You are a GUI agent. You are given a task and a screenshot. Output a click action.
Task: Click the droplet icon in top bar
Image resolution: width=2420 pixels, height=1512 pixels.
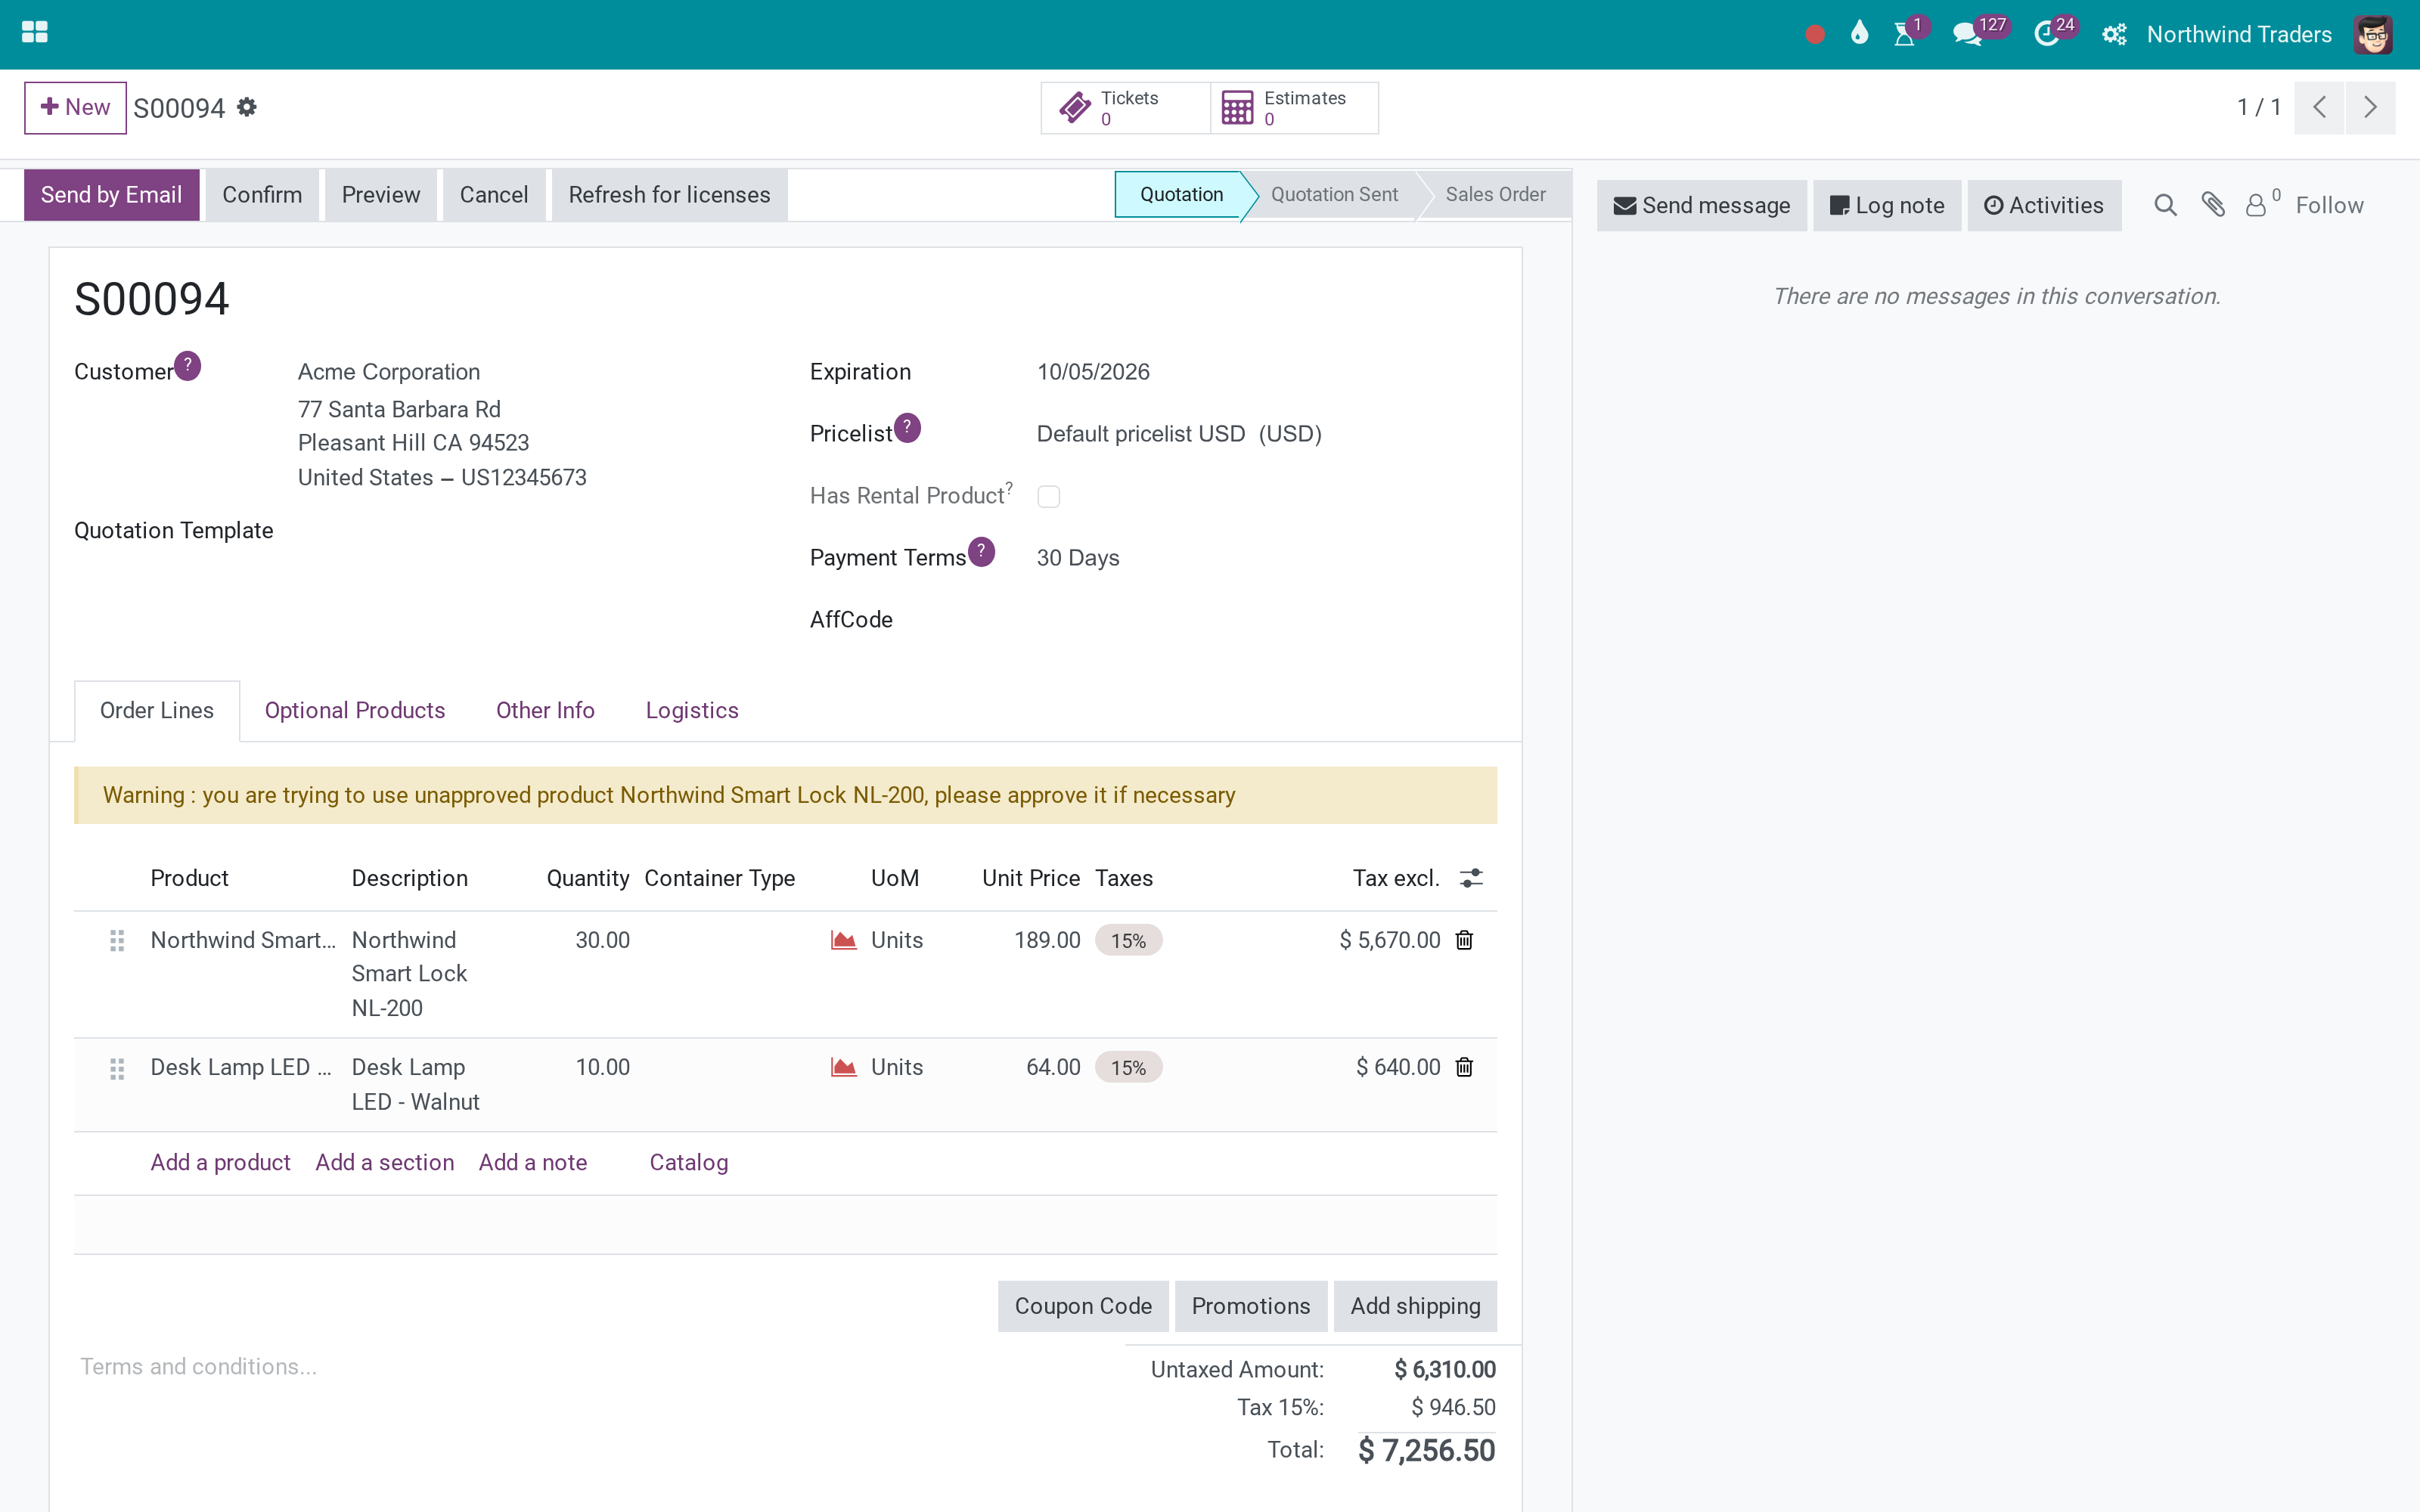[x=1859, y=33]
